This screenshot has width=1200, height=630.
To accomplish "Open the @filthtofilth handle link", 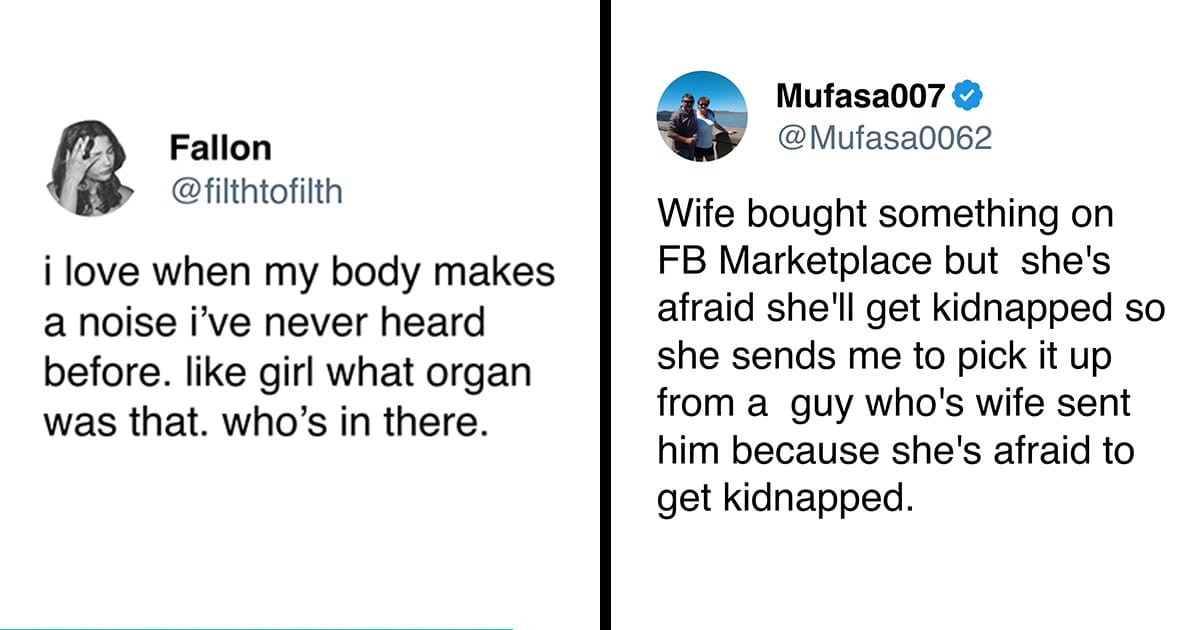I will coord(256,190).
